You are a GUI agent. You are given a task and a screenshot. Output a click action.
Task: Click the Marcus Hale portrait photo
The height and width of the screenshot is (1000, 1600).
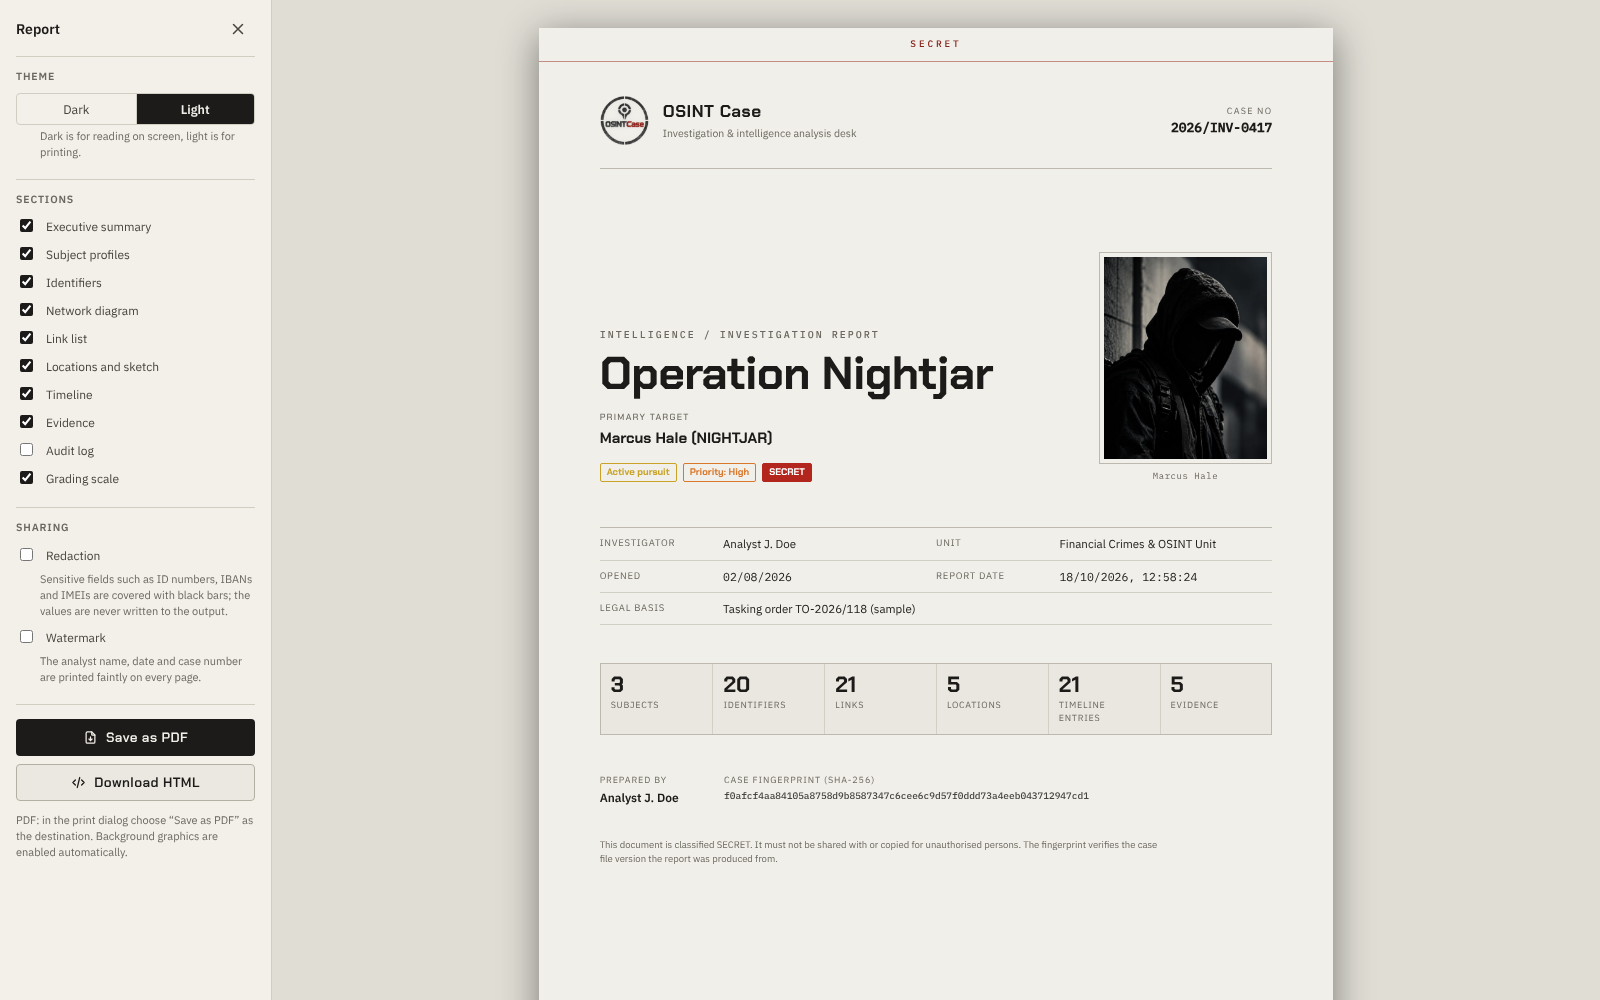pos(1185,358)
